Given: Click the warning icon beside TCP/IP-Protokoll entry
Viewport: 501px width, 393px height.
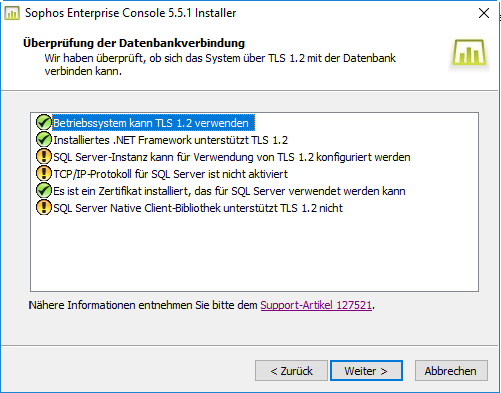Looking at the screenshot, I should click(x=43, y=173).
